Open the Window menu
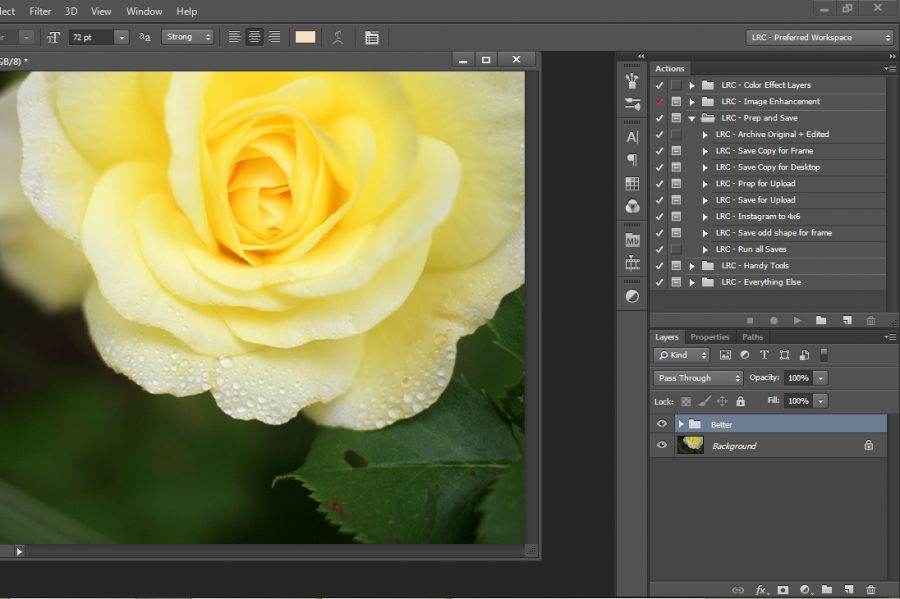Viewport: 900px width, 599px height. coord(144,11)
